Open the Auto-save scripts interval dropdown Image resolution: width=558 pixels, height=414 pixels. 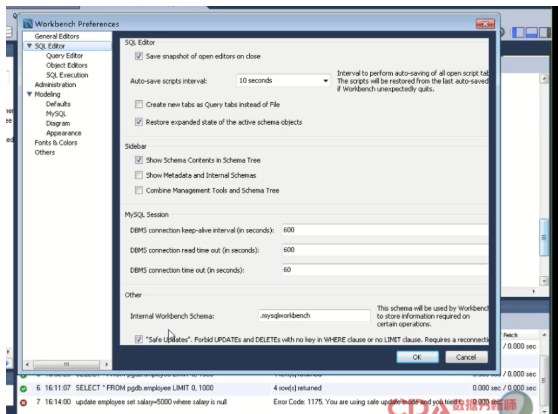[x=283, y=80]
